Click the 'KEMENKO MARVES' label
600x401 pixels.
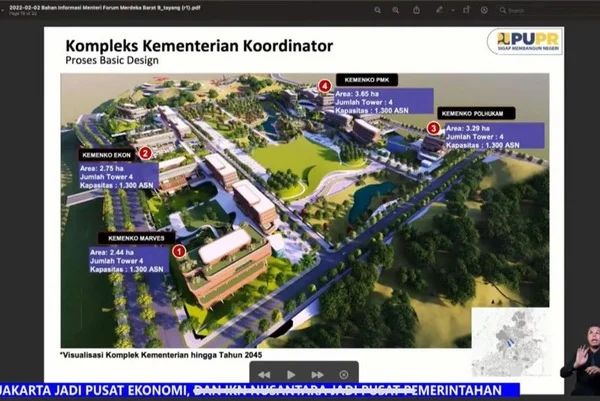click(x=136, y=238)
